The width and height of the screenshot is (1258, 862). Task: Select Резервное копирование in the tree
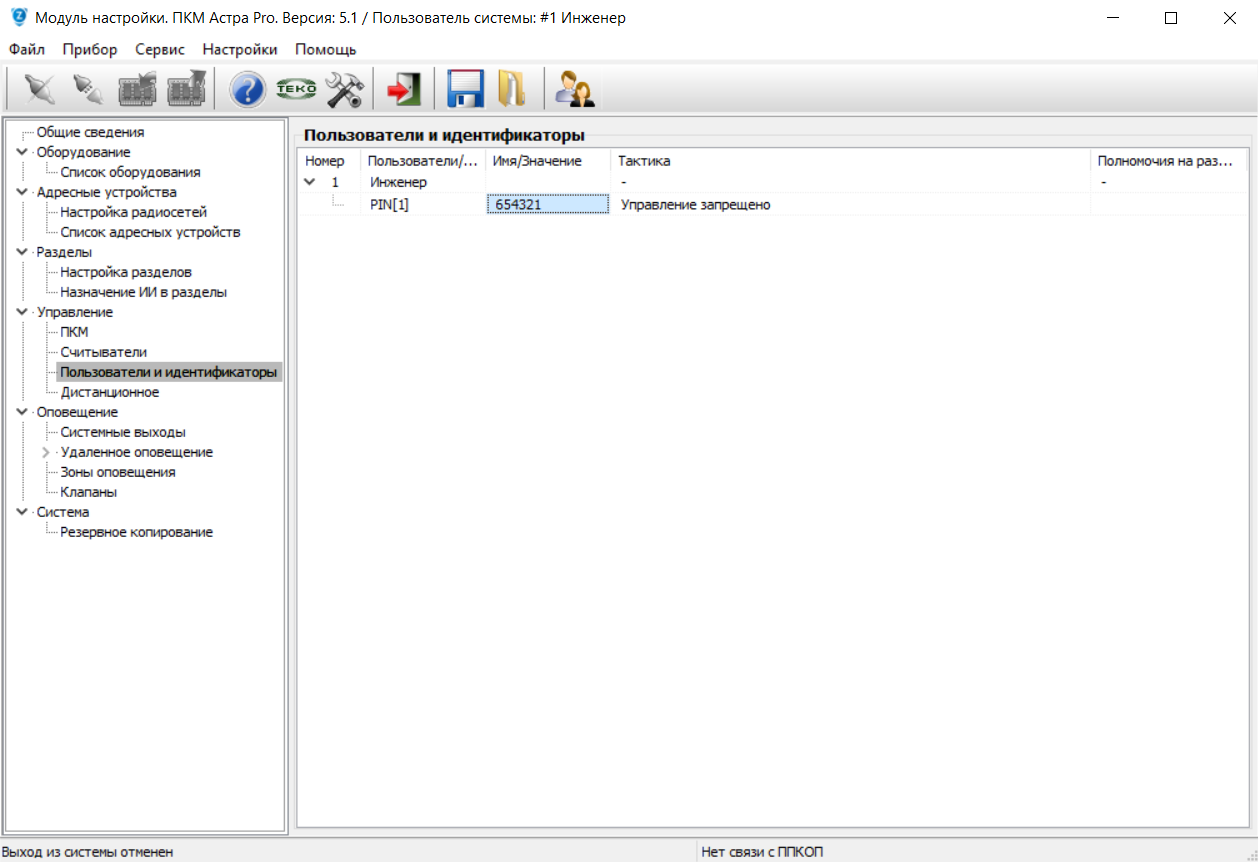coord(136,532)
